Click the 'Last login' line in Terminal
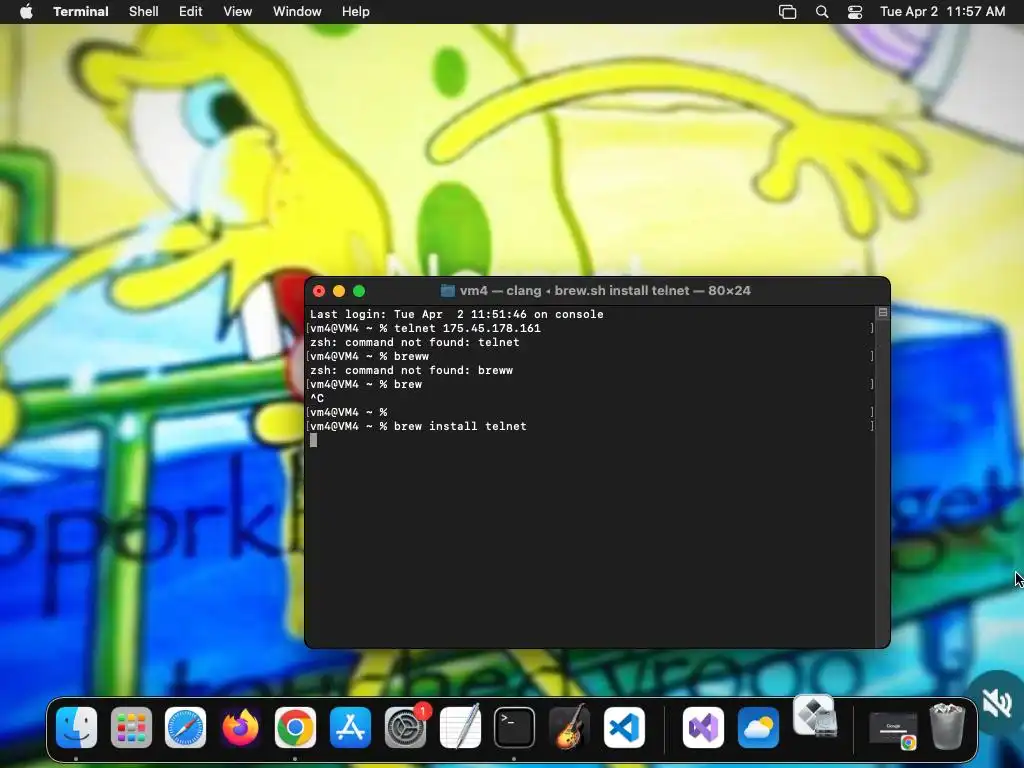This screenshot has height=768, width=1024. [456, 314]
